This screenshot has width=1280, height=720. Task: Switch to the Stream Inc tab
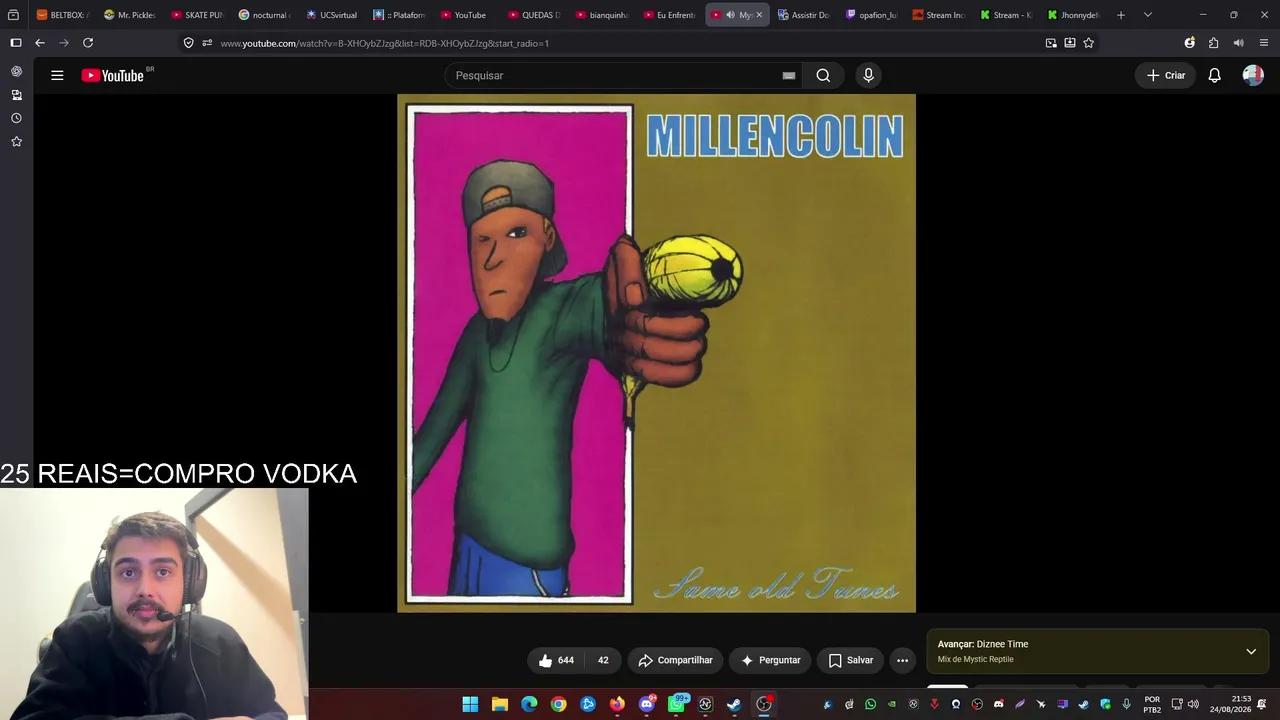point(940,15)
